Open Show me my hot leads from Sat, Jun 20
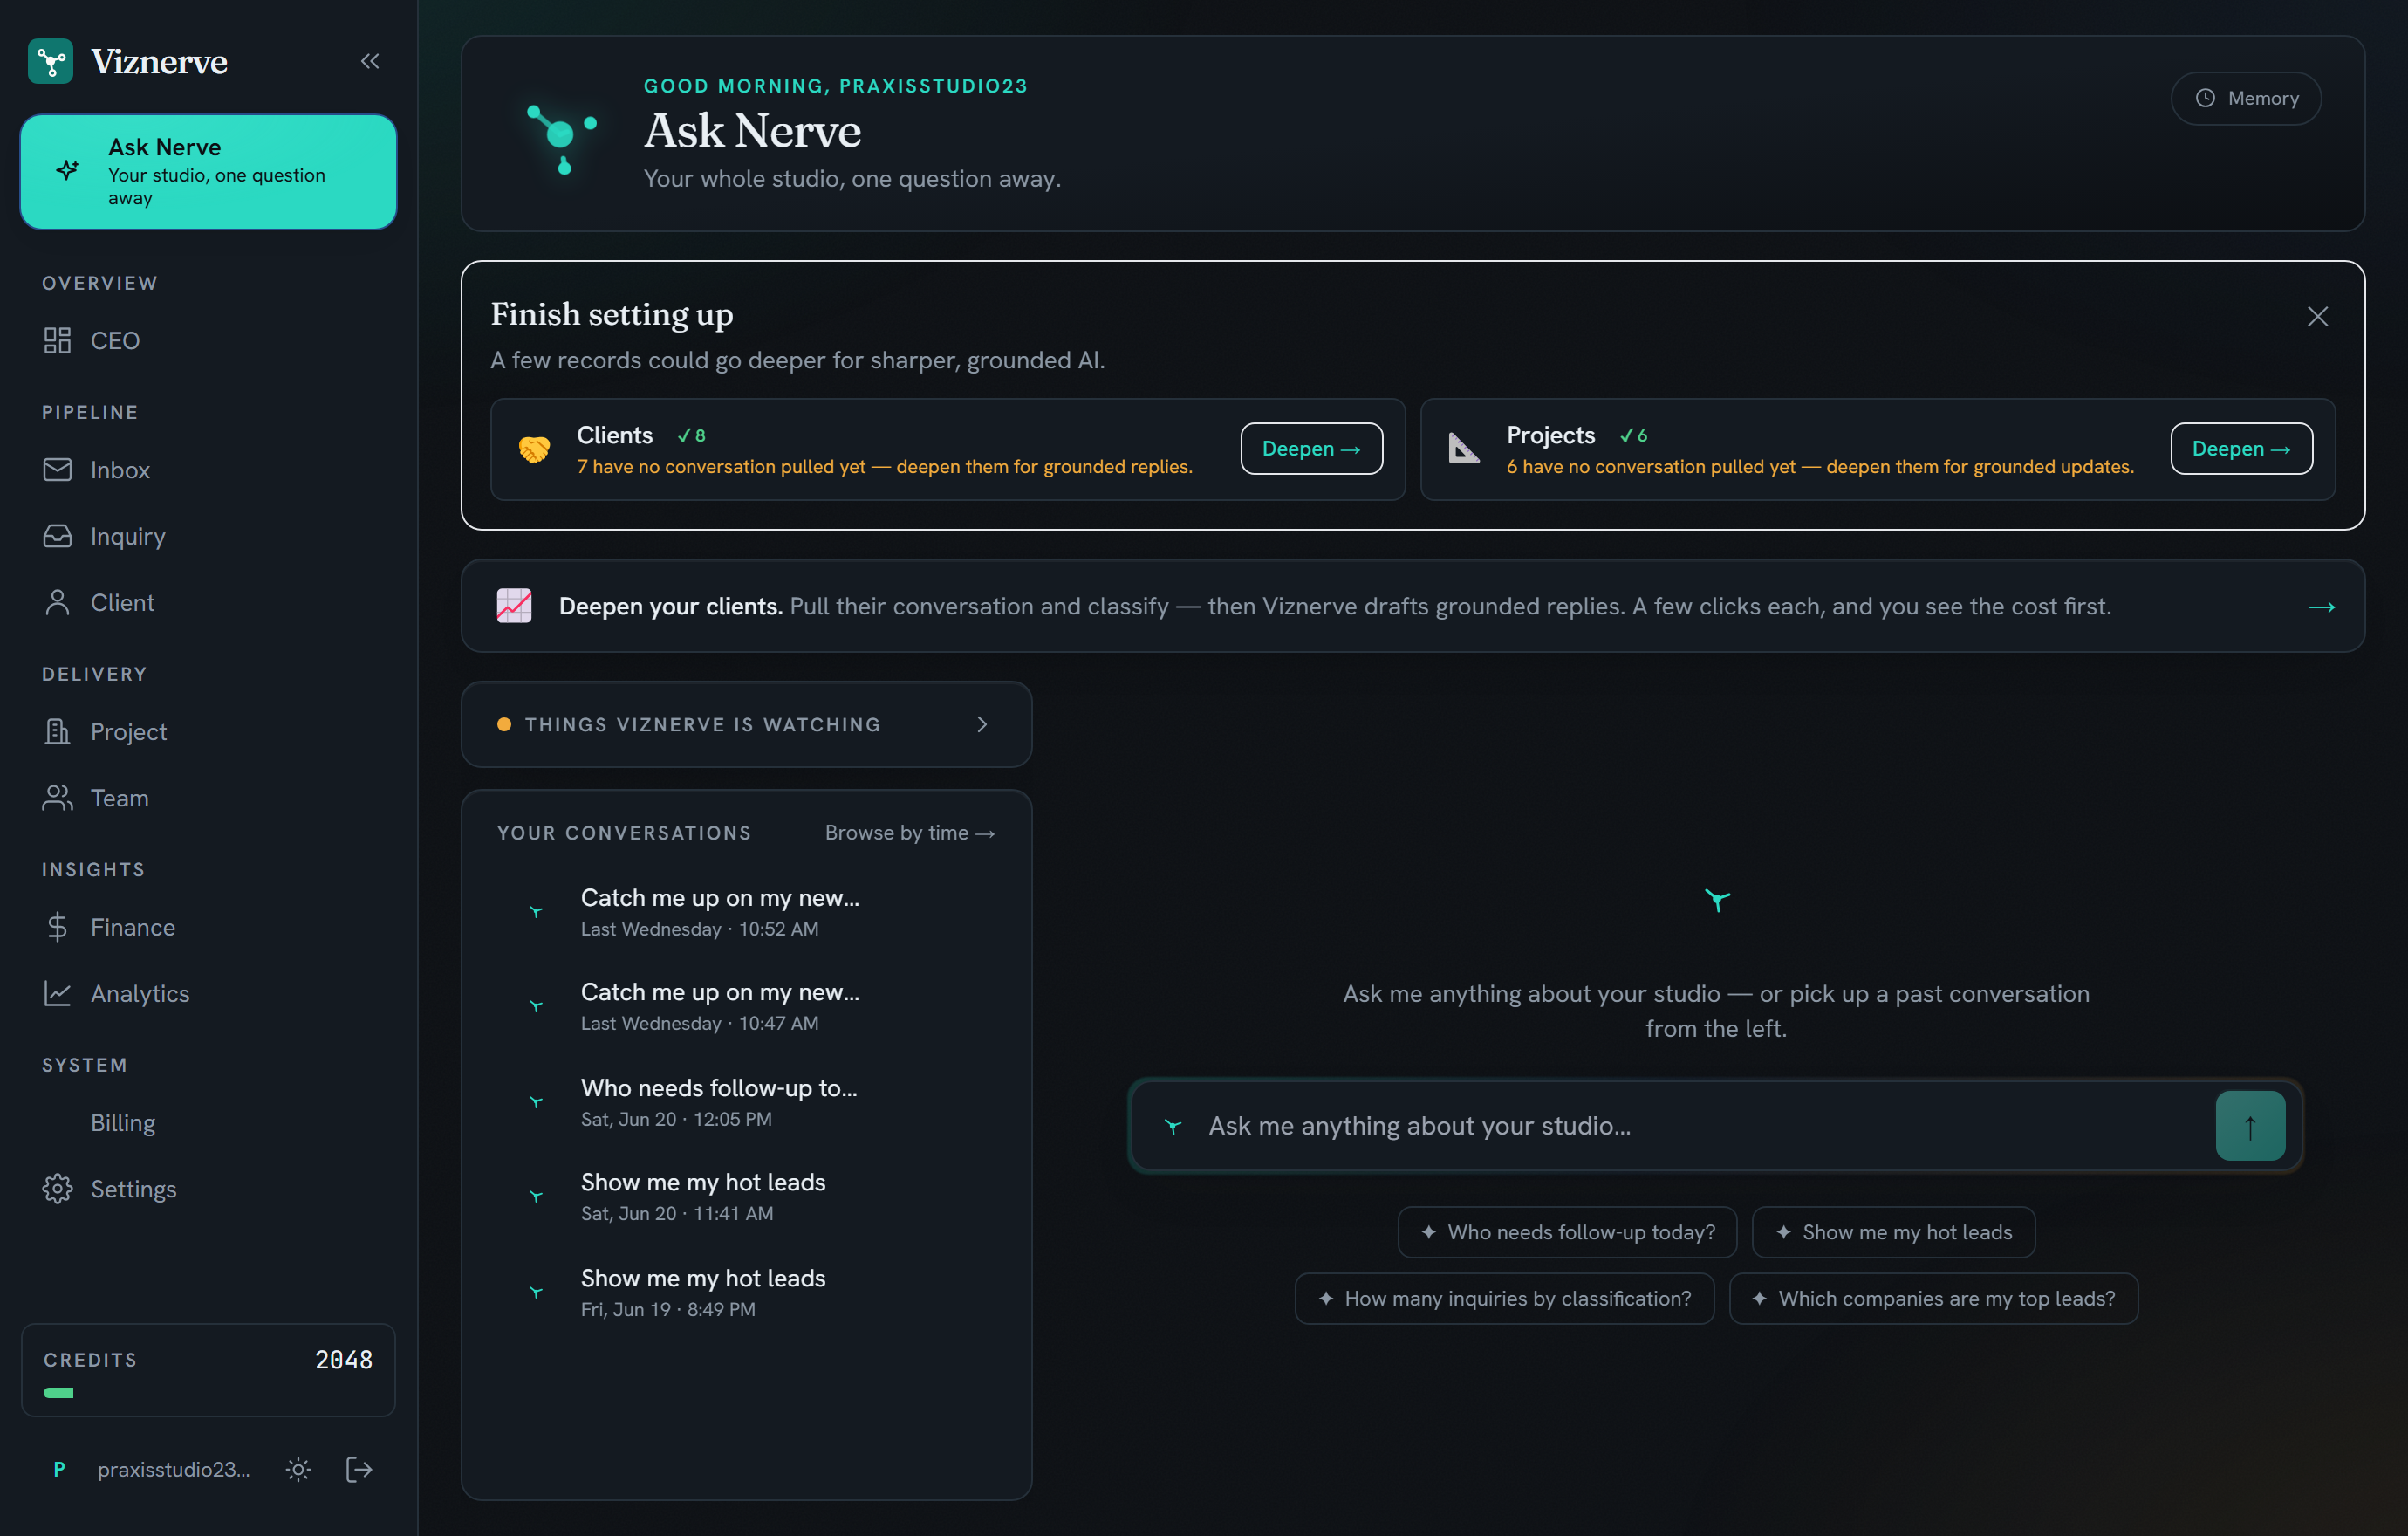The image size is (2408, 1536). [746, 1196]
